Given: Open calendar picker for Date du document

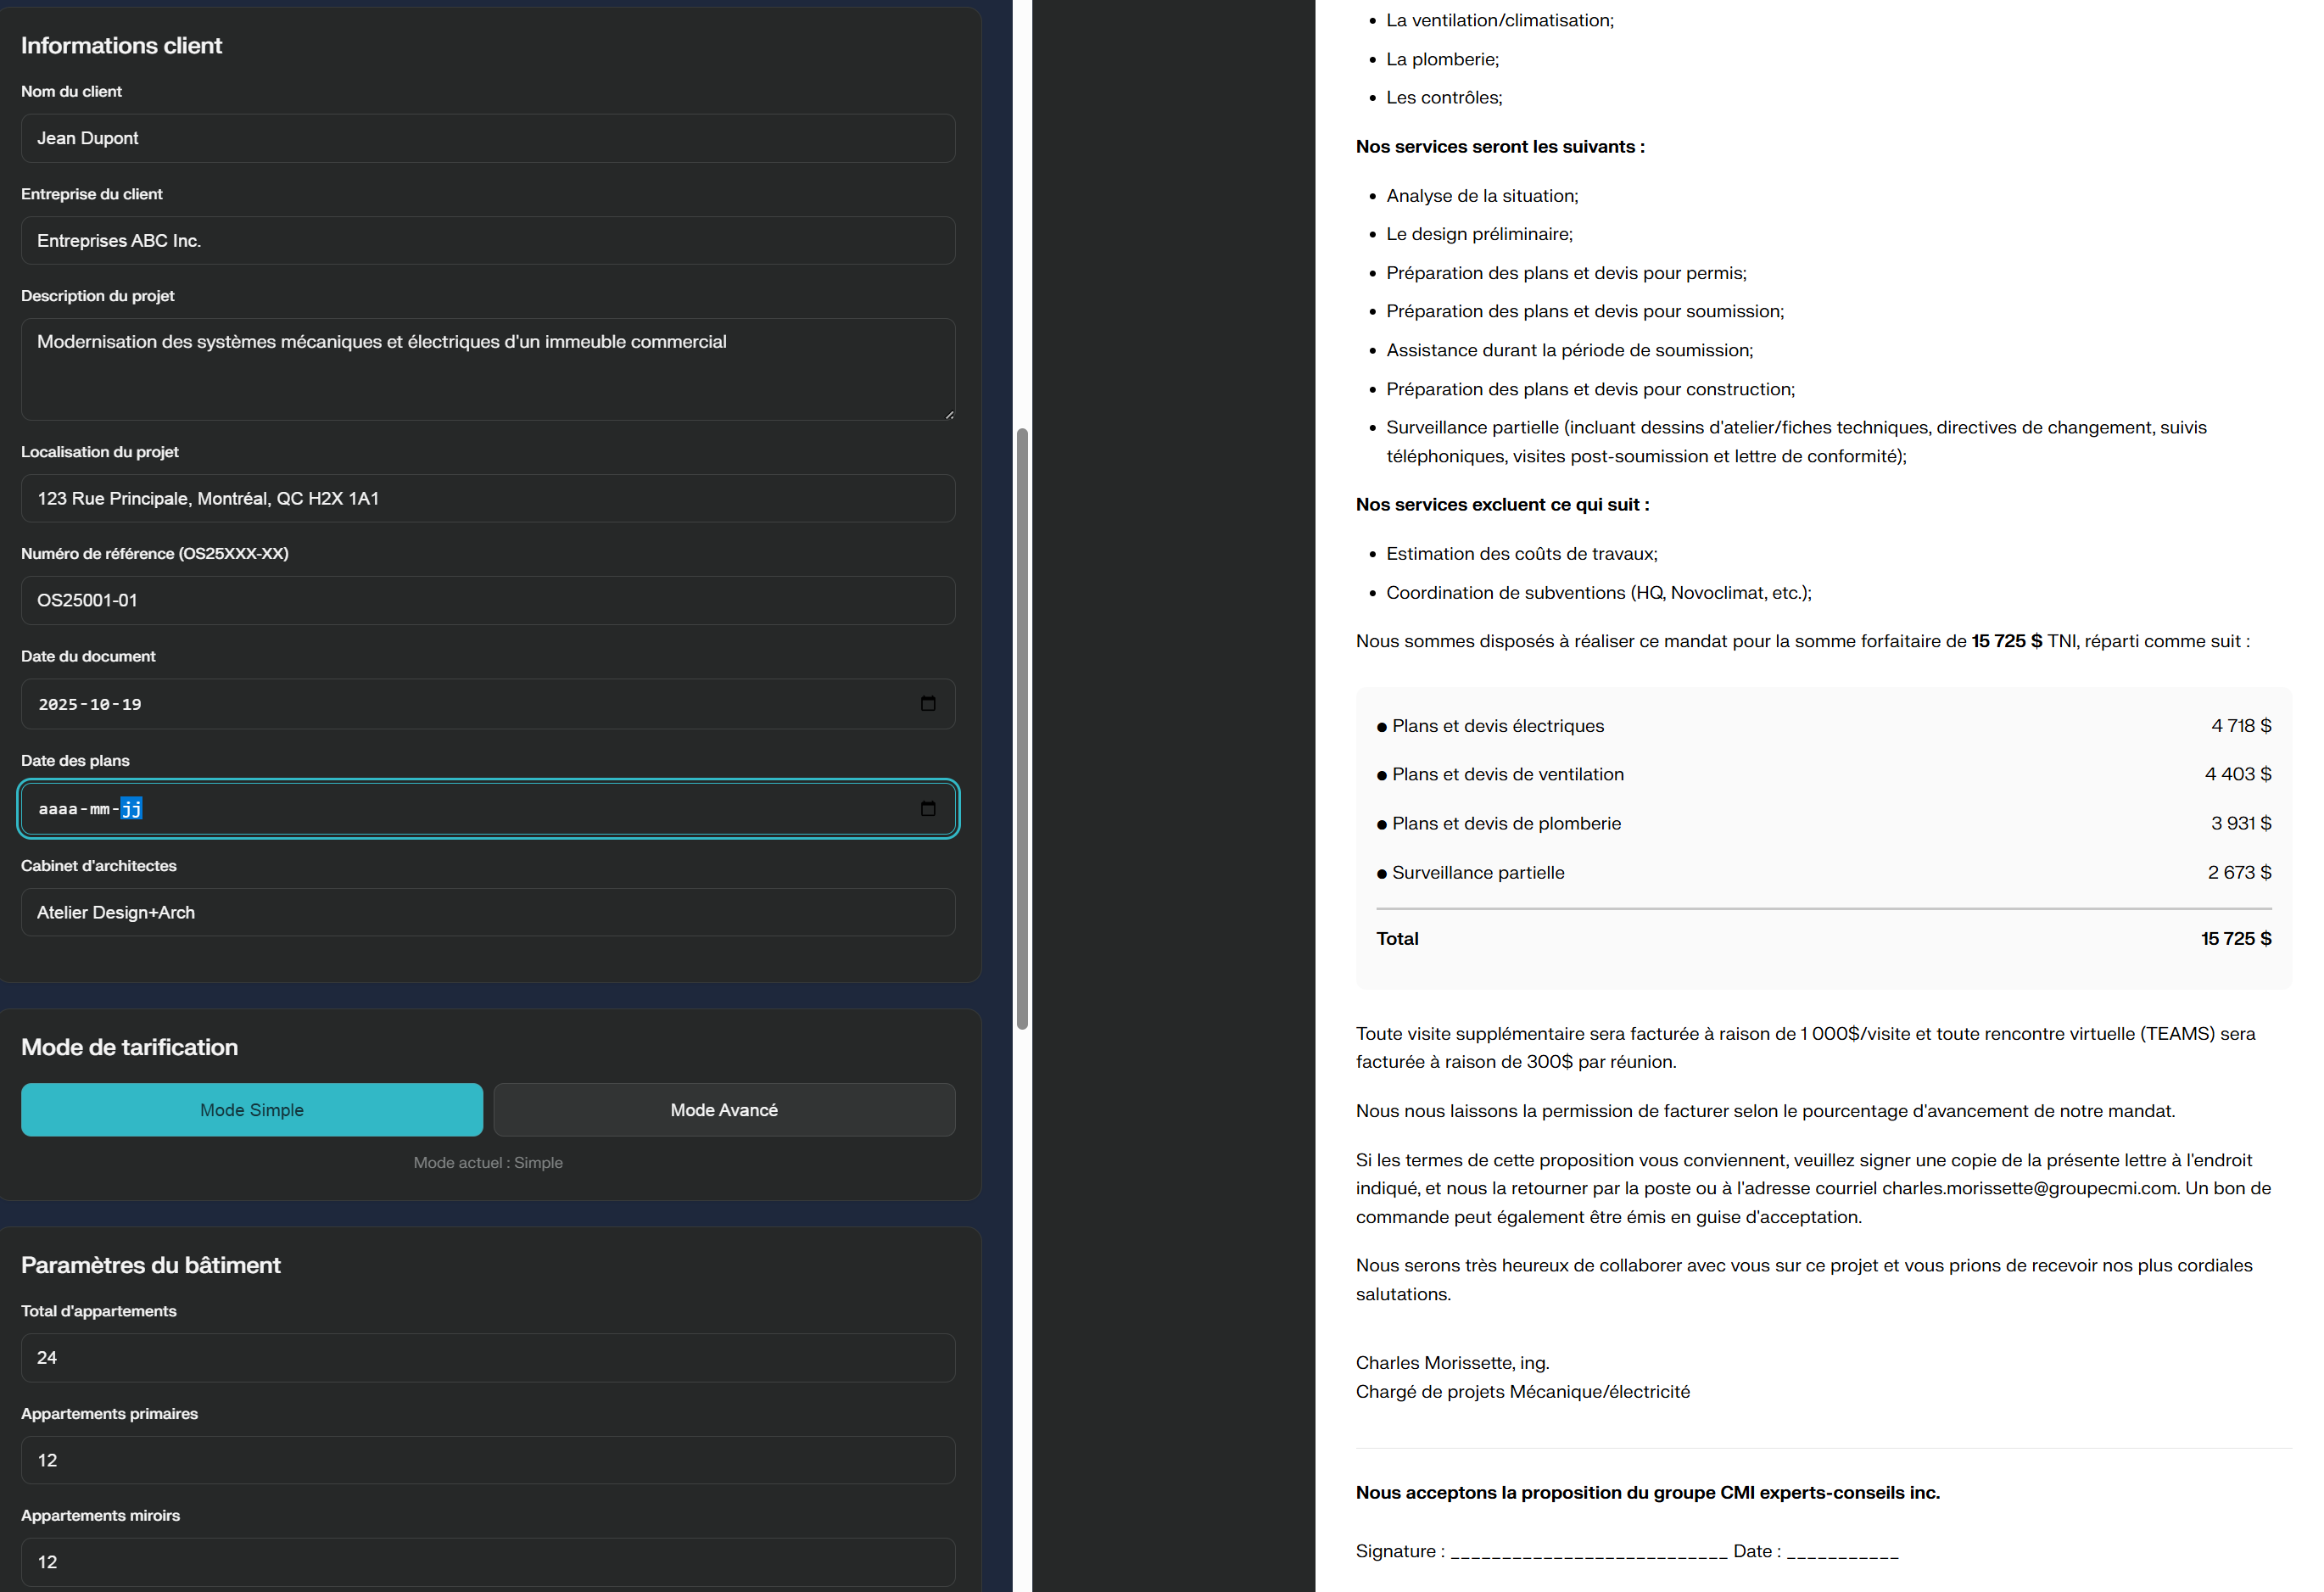Looking at the screenshot, I should [x=927, y=704].
